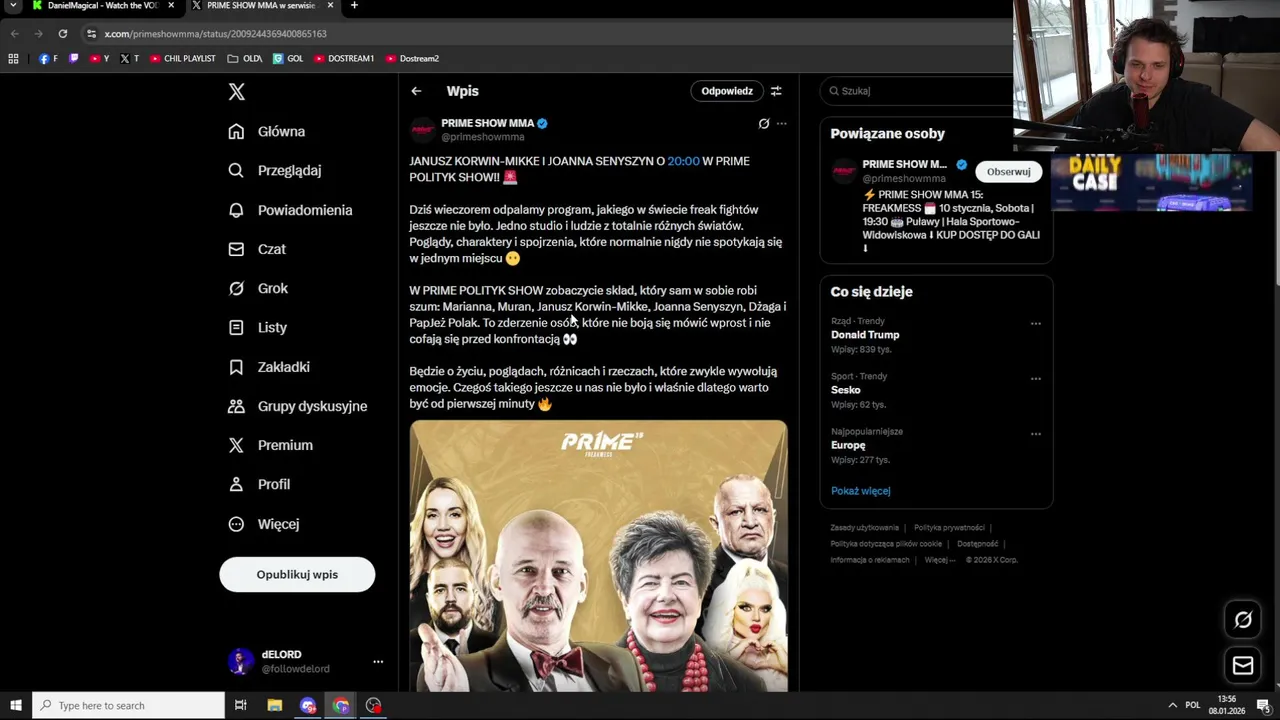Open Grupy dyskusyjne communities
This screenshot has width=1280, height=720.
point(298,406)
